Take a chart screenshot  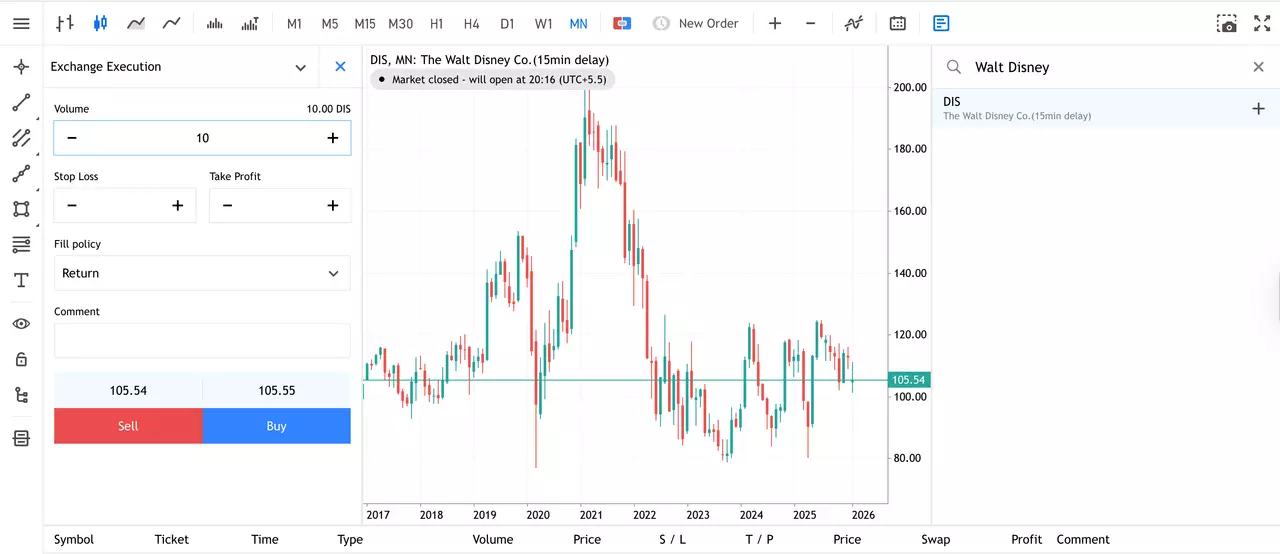tap(1227, 23)
